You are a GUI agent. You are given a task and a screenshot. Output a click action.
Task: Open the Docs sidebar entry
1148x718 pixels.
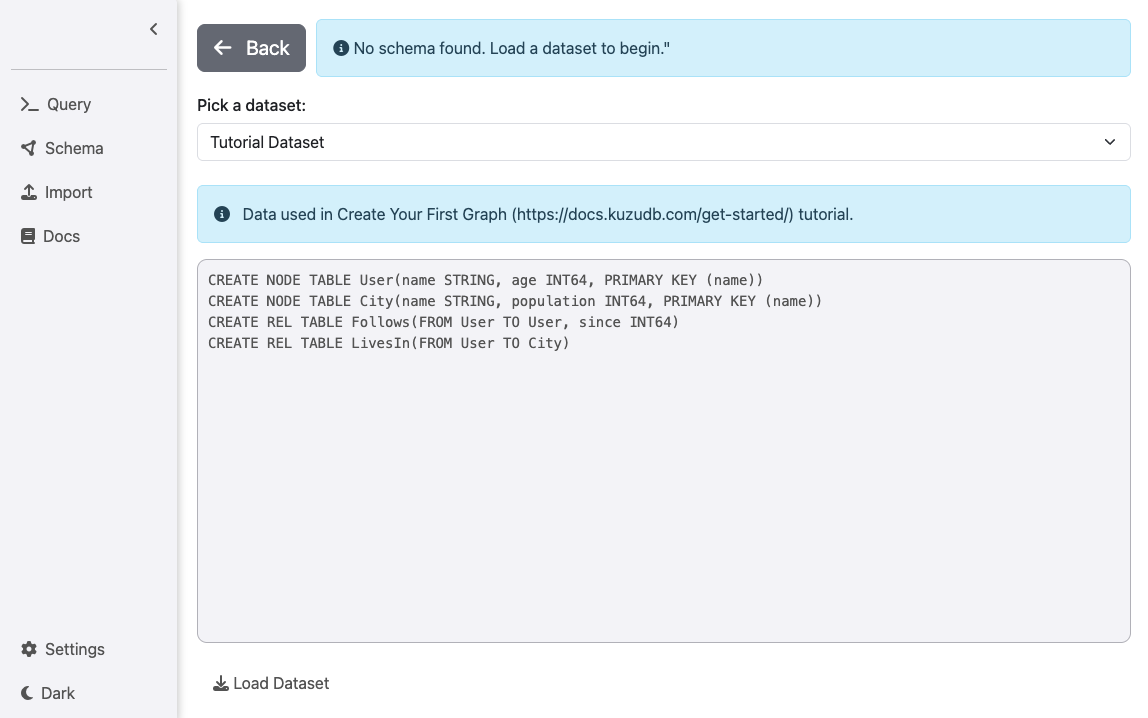pyautogui.click(x=61, y=237)
